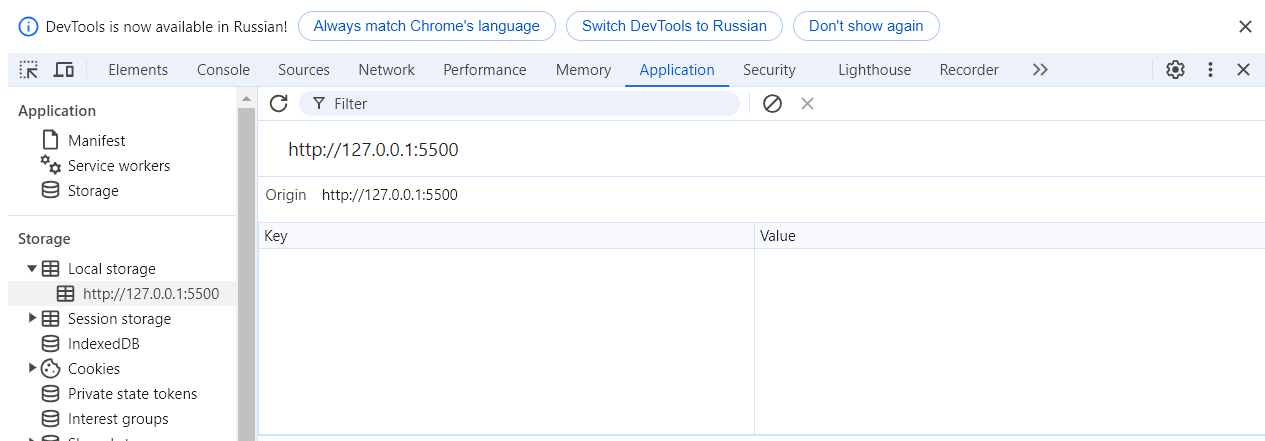Click the Don't show again button
The height and width of the screenshot is (441, 1265).
click(865, 26)
